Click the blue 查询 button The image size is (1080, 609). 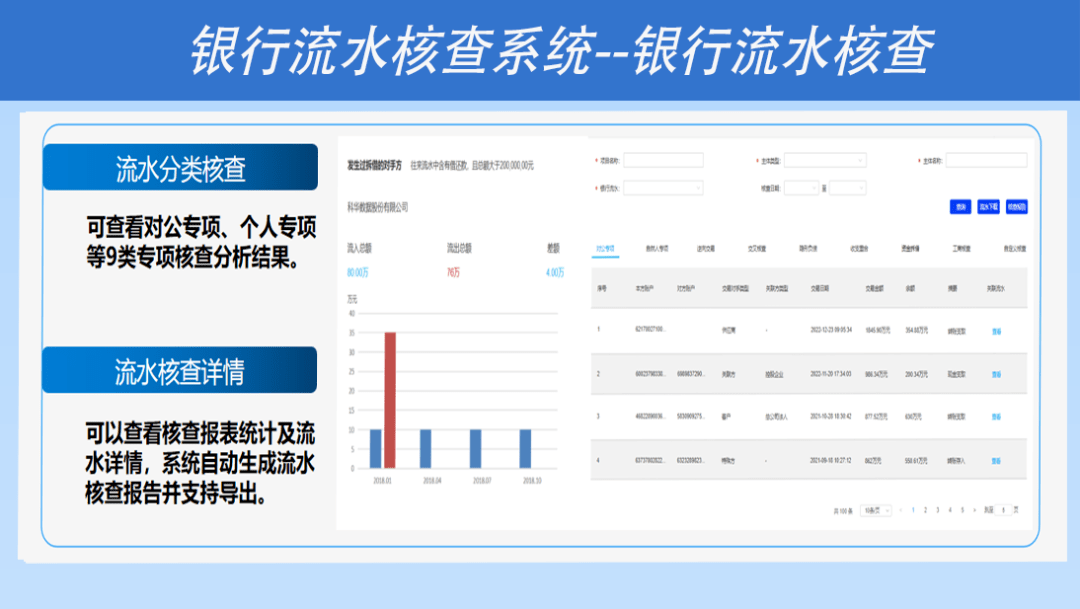click(x=960, y=207)
